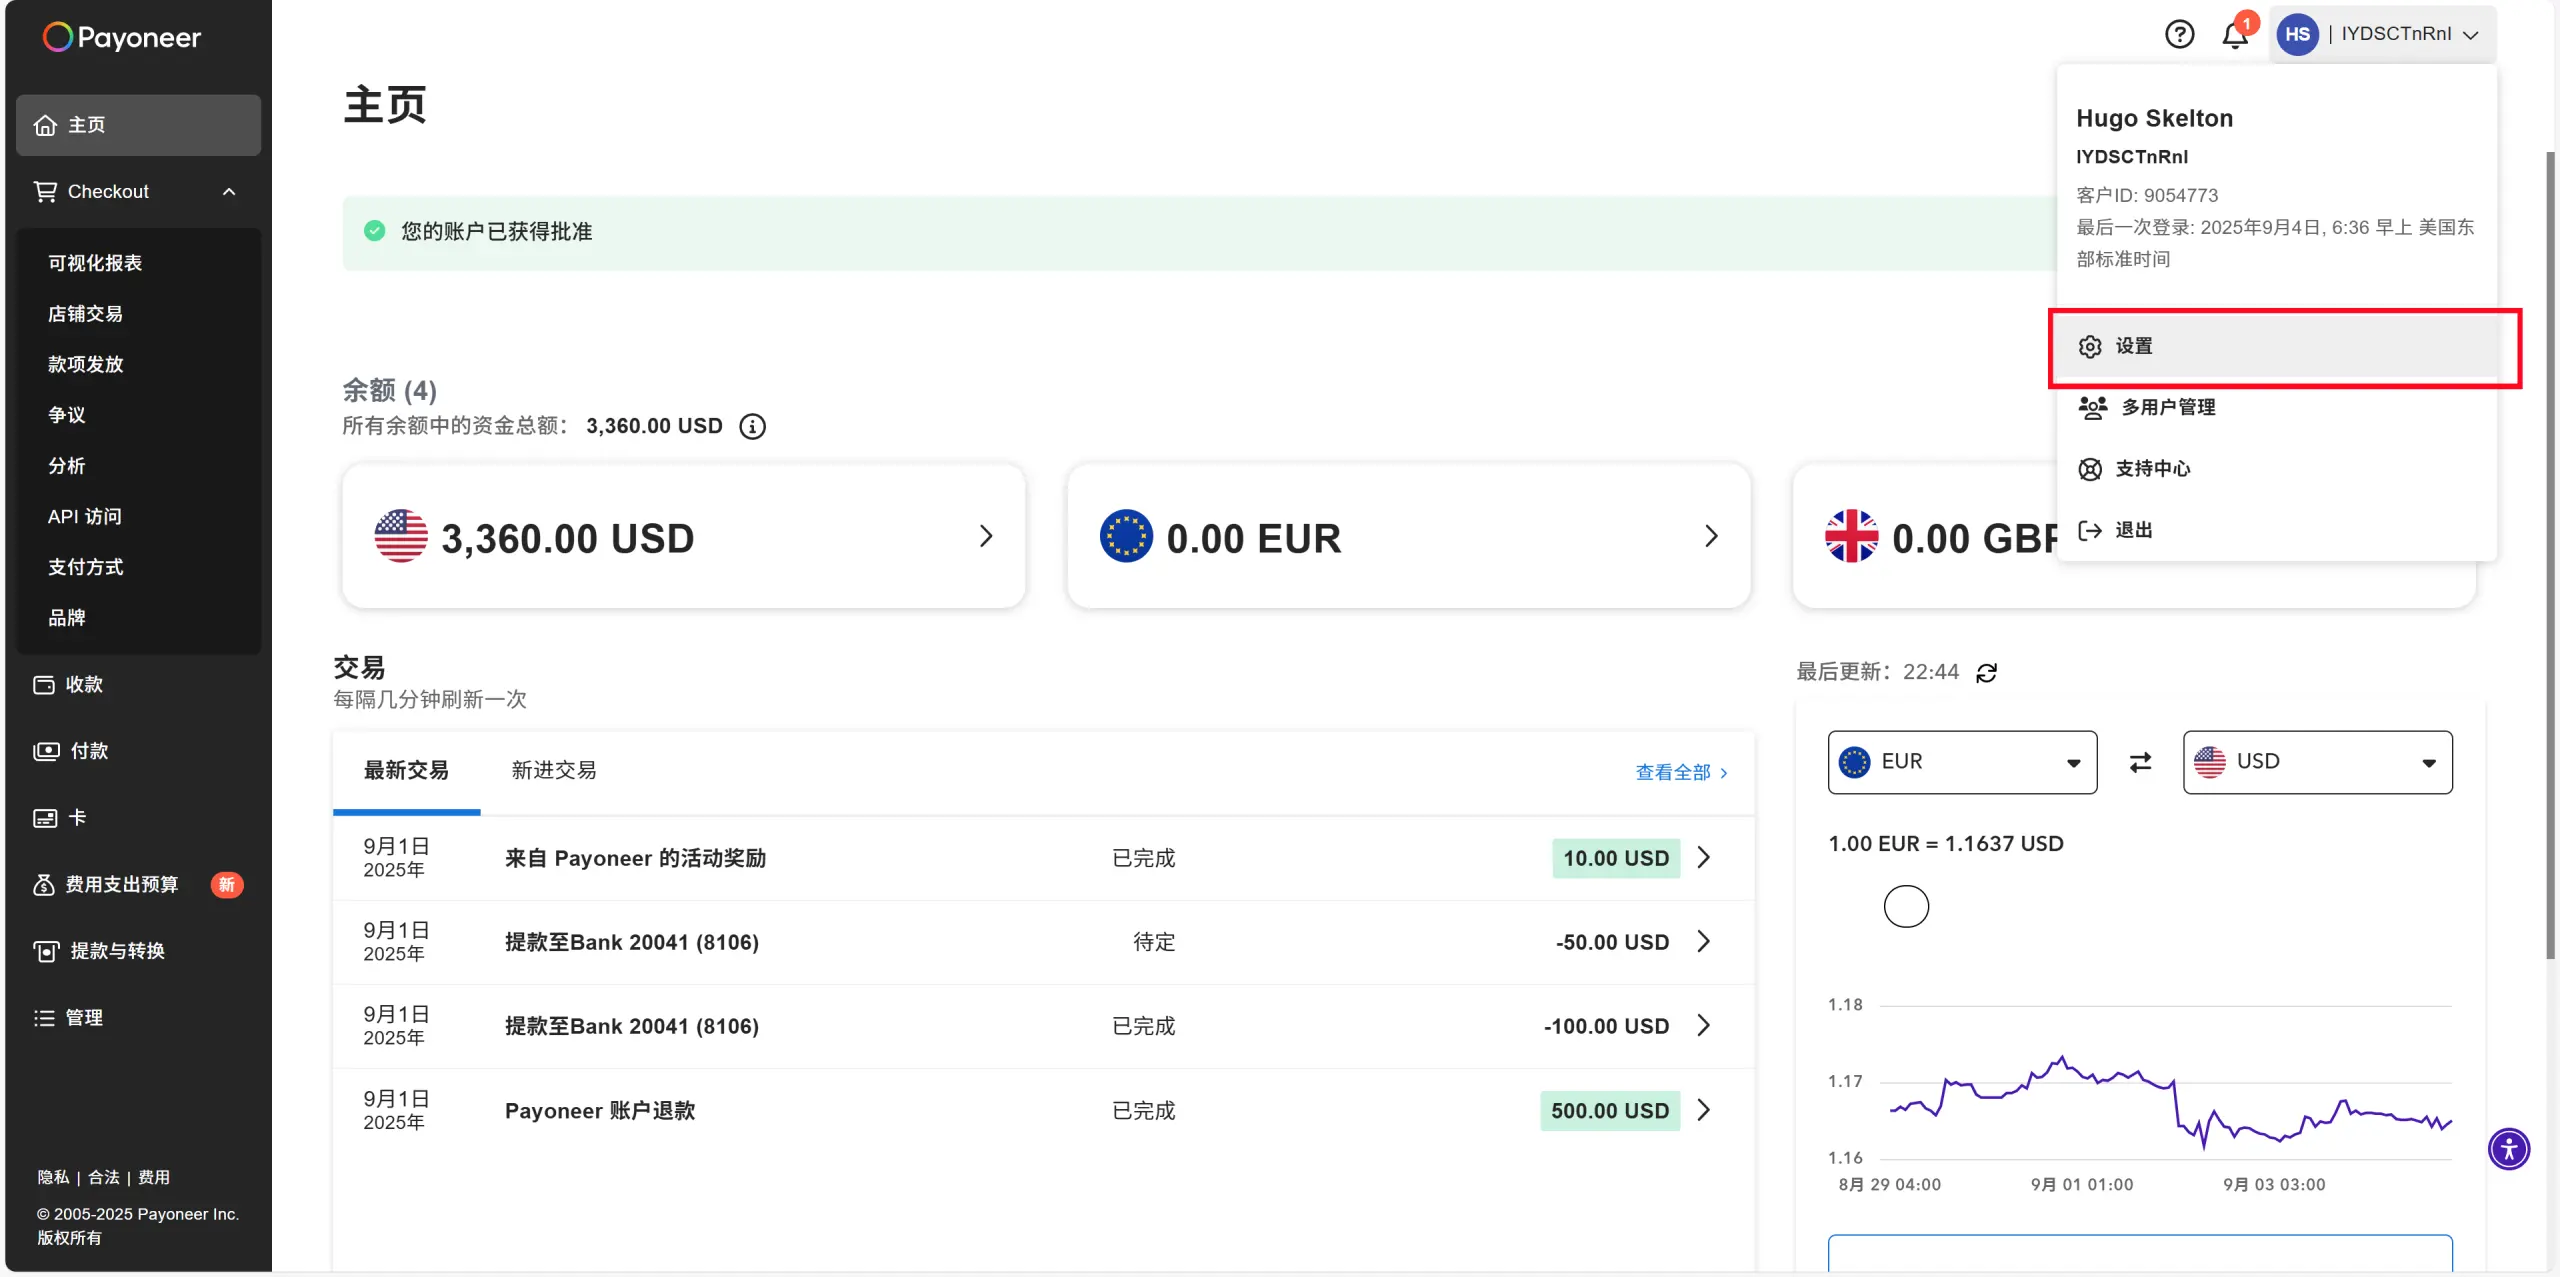Expand the 500.00 USD transaction chevron
The height and width of the screenshot is (1277, 2560).
(x=1704, y=1110)
